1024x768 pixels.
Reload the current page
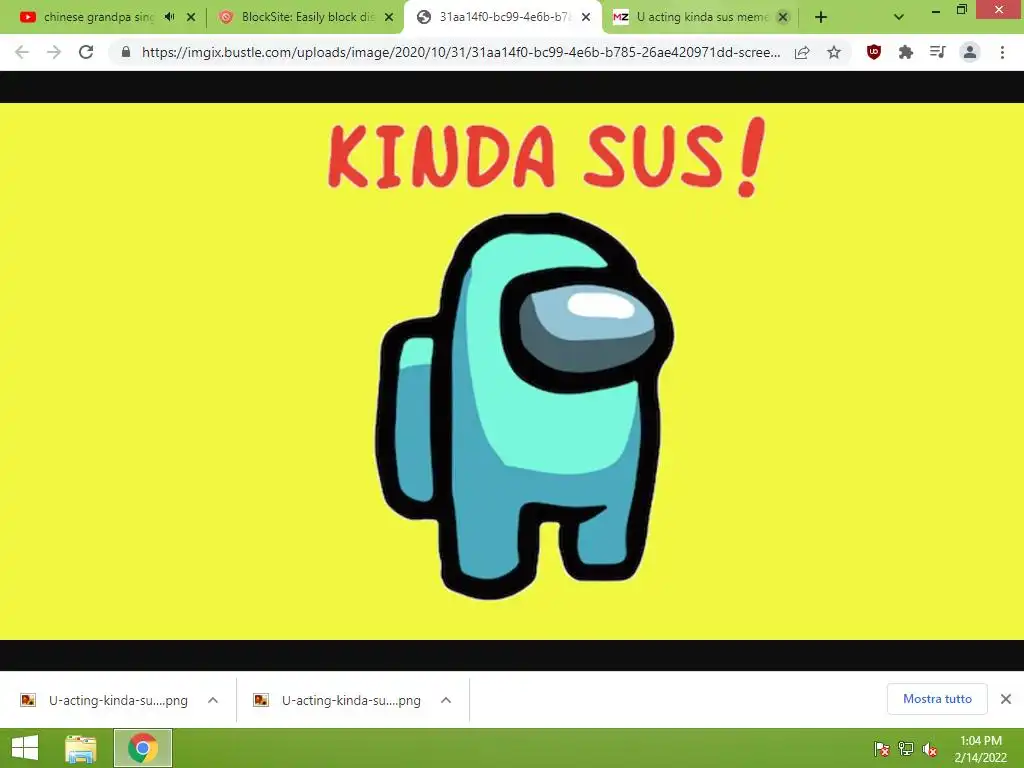pos(86,52)
